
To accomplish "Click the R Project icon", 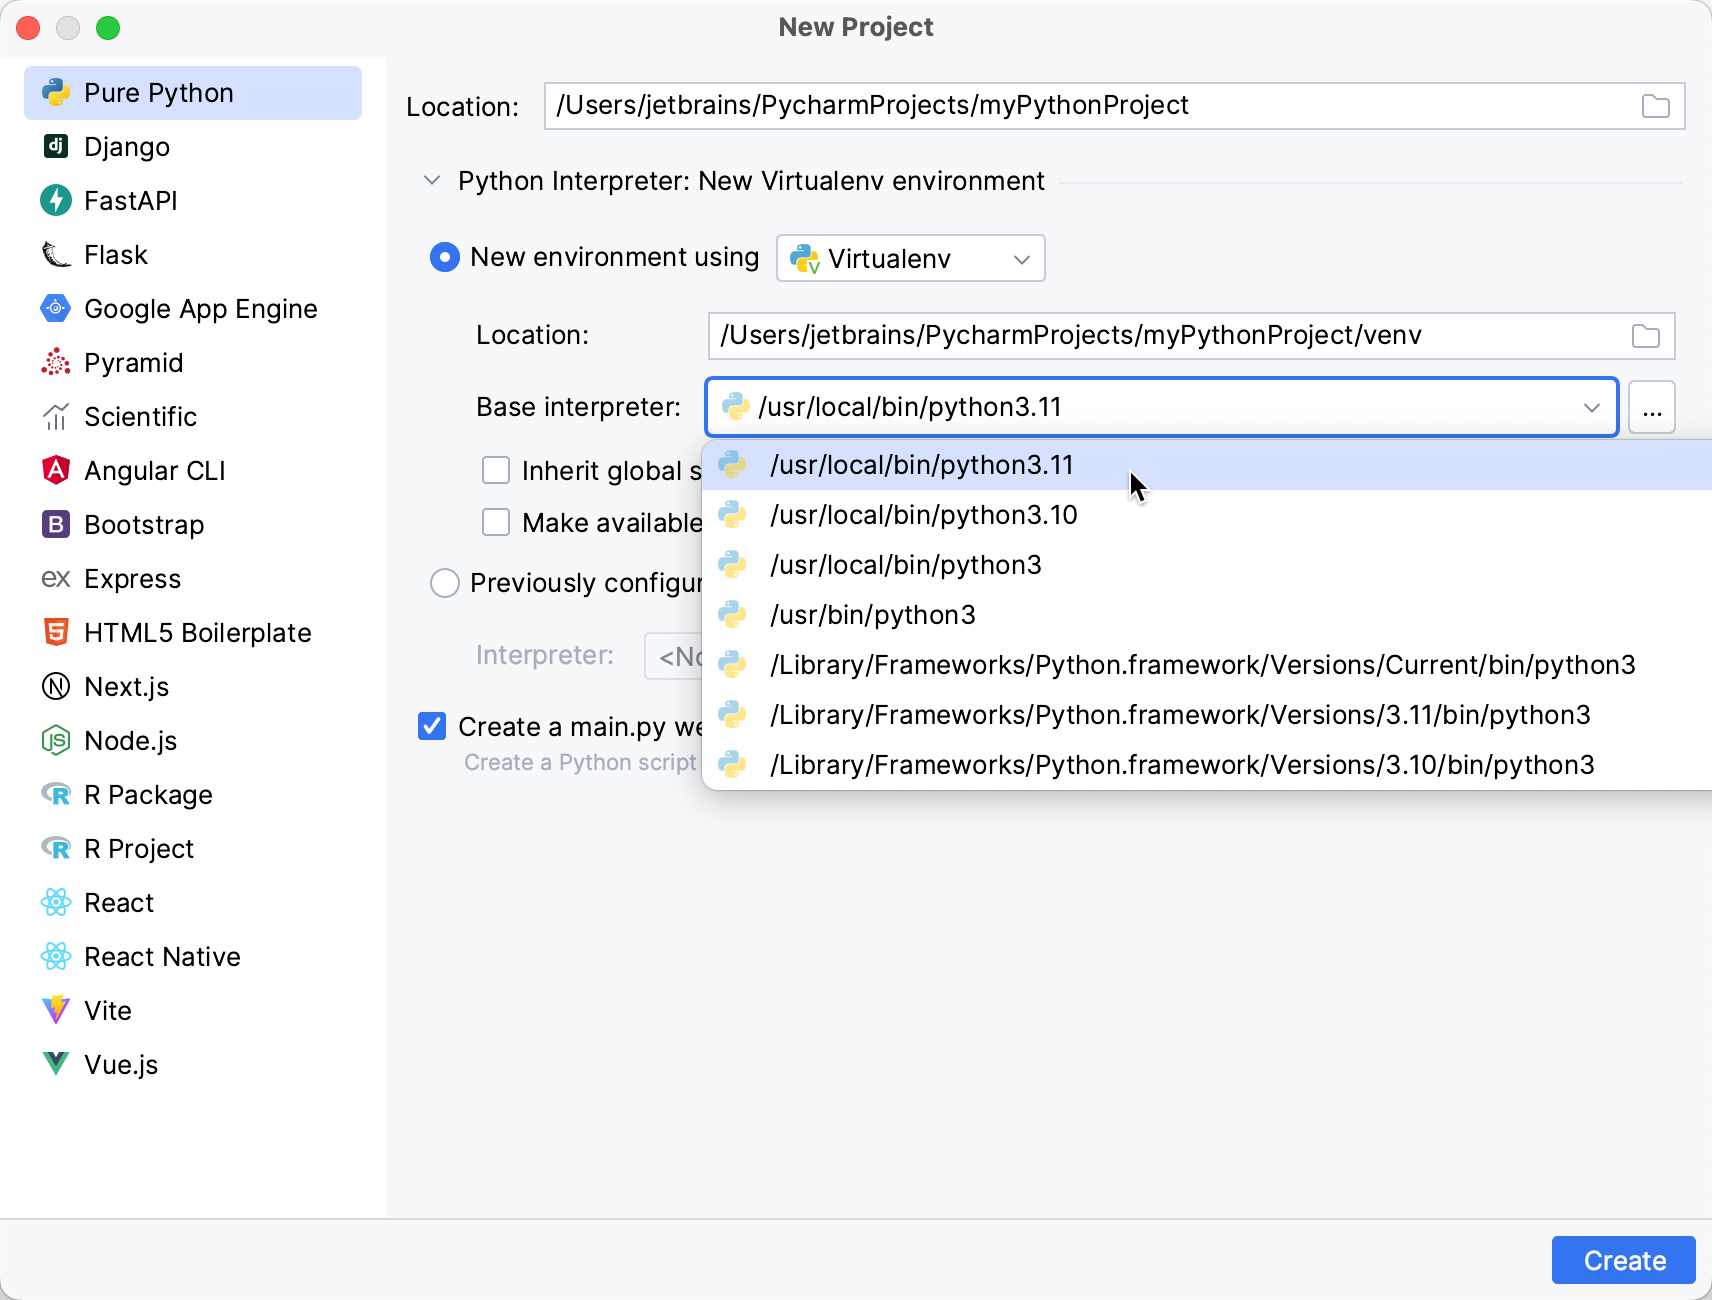I will [56, 849].
